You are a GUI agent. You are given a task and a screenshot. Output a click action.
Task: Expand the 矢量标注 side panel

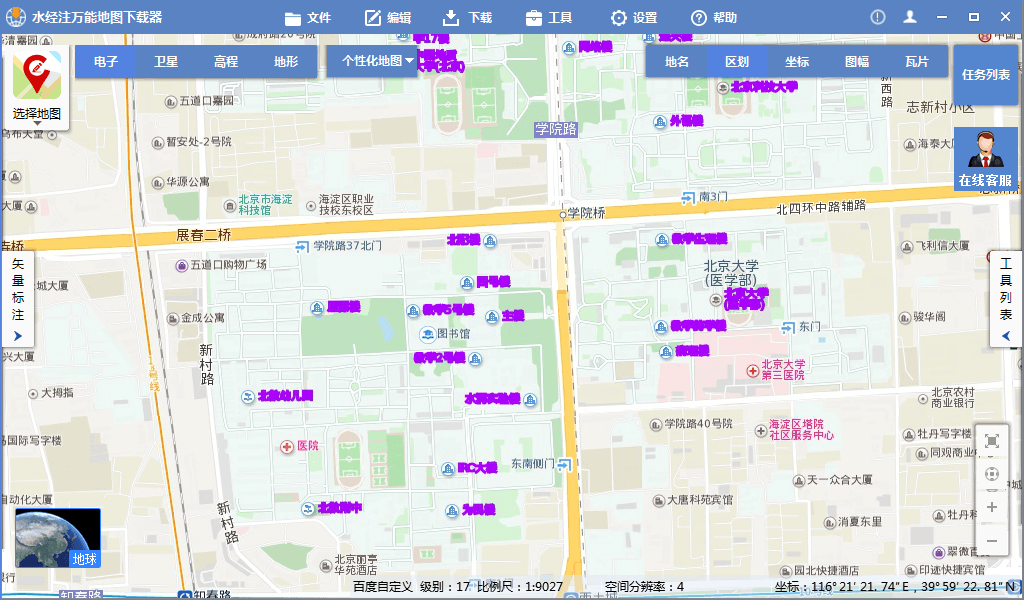[x=18, y=299]
